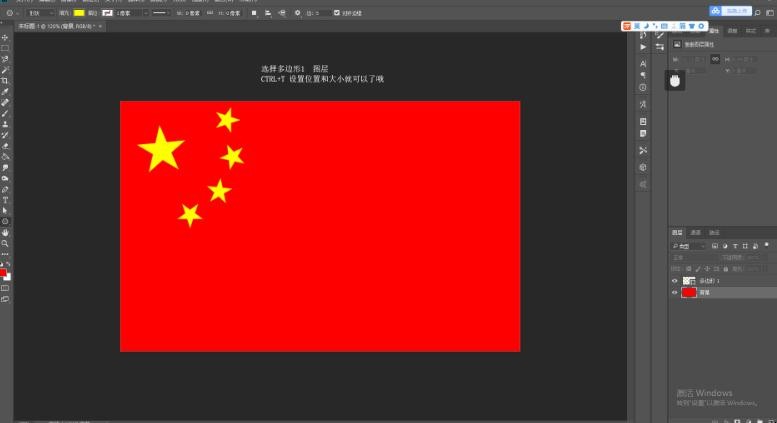
Task: Open the Paragraph panel icon
Action: [643, 75]
